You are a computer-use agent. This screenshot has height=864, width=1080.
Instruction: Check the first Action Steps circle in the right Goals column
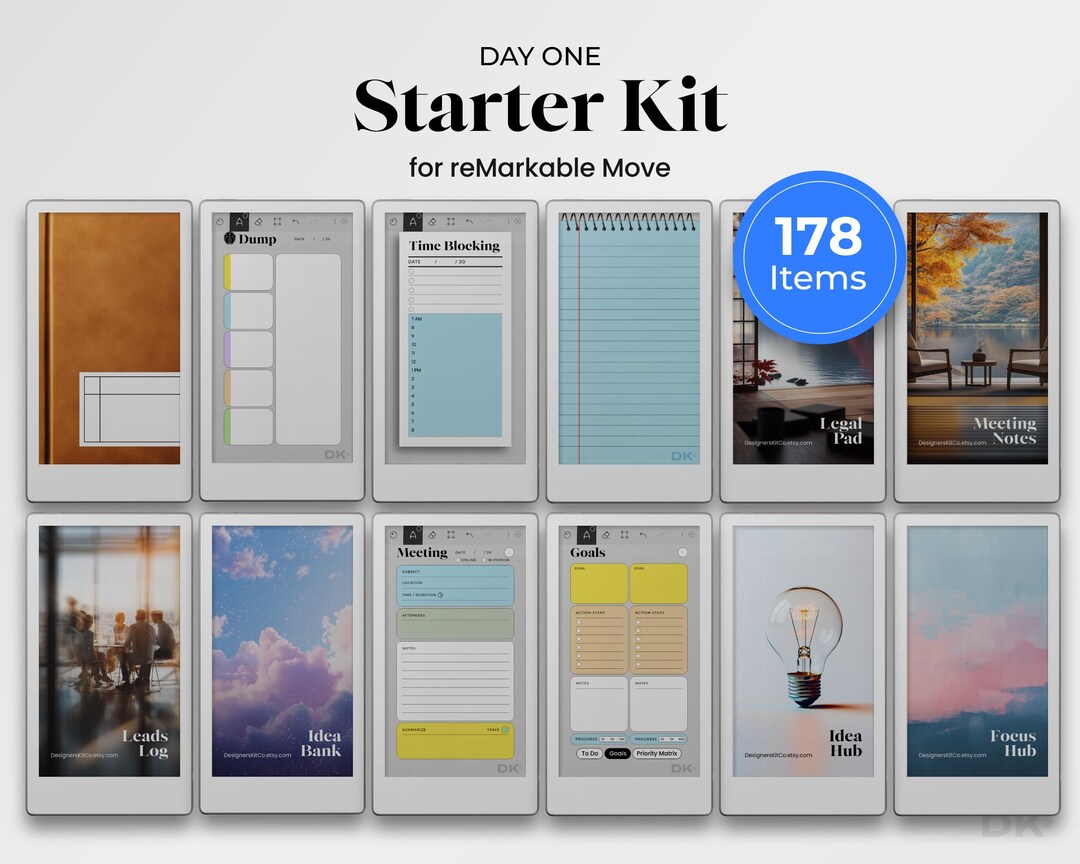pos(638,622)
